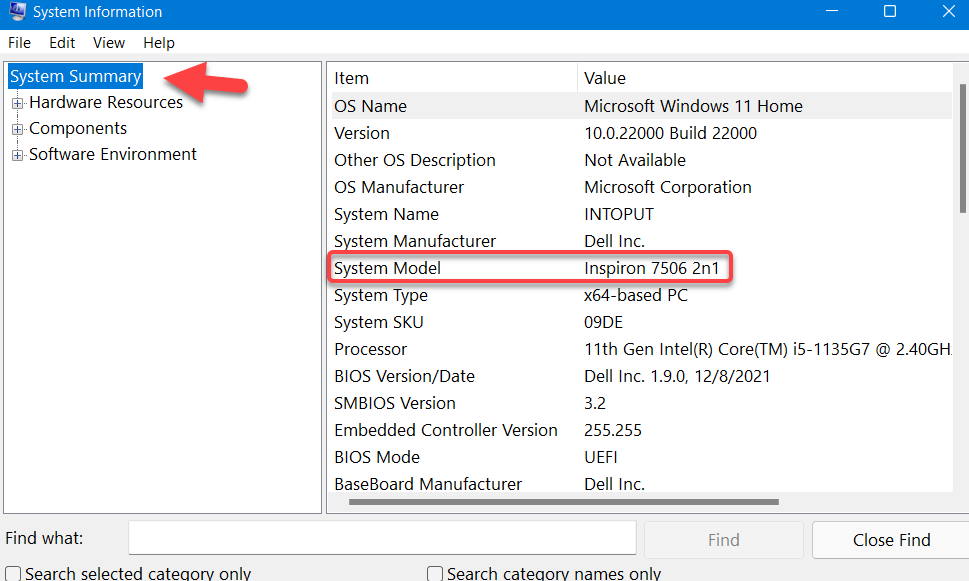Click the Close Find button
Viewport: 969px width, 581px height.
(x=891, y=540)
